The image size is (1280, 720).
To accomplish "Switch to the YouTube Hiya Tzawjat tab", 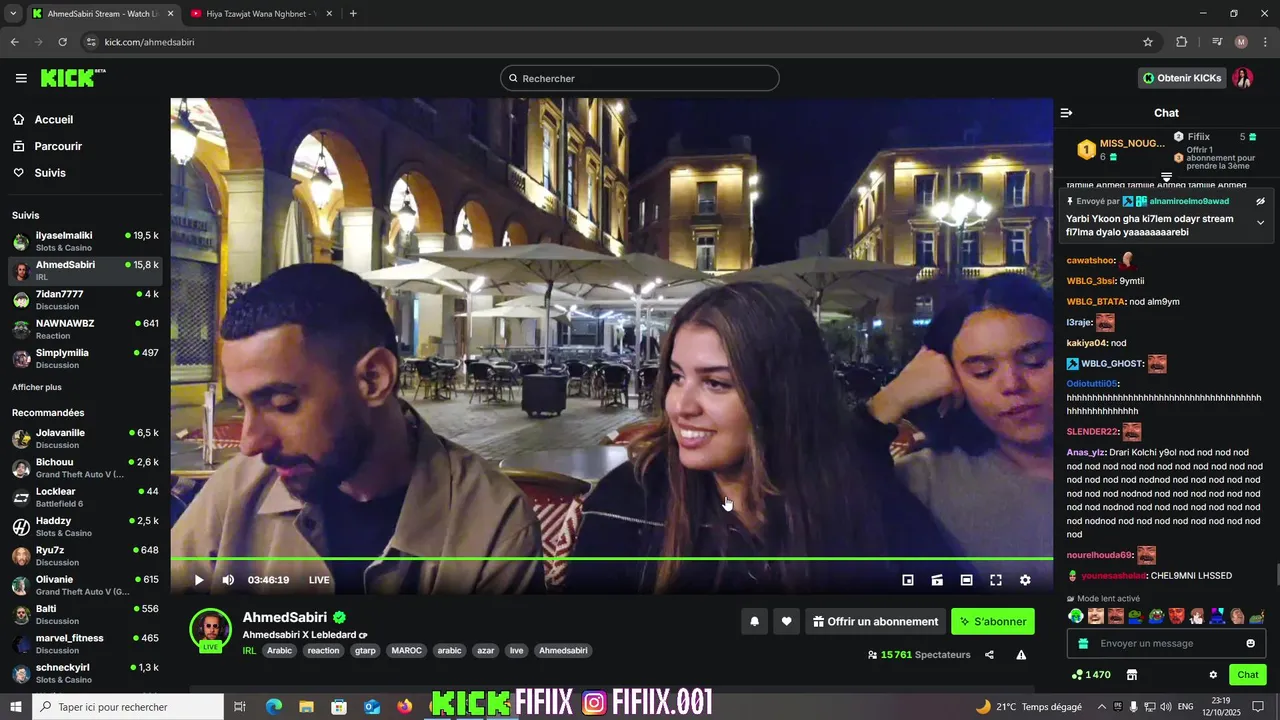I will (x=262, y=14).
